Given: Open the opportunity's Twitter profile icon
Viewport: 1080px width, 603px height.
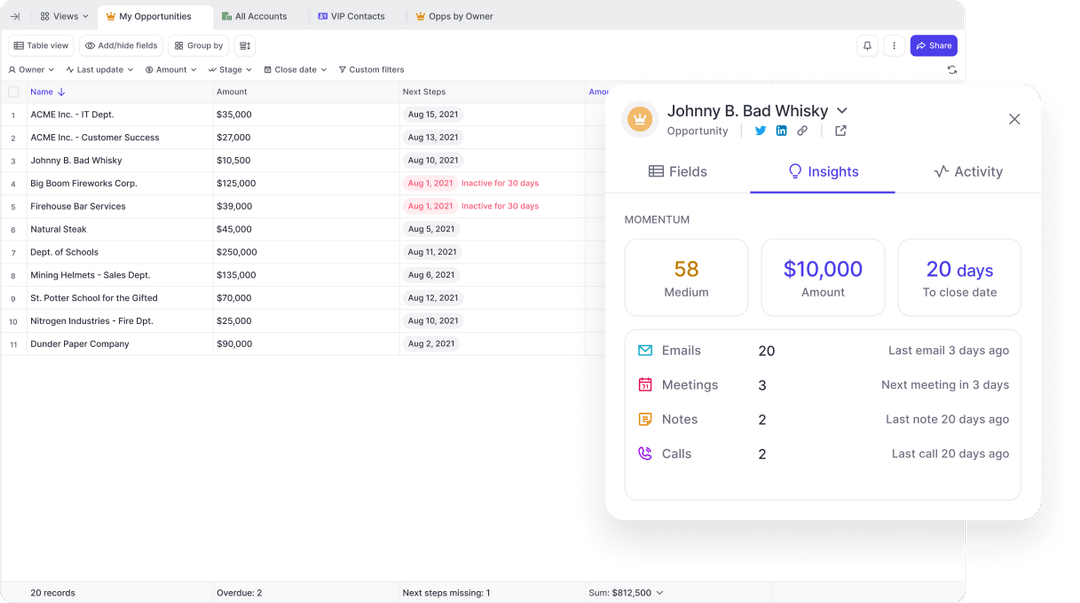Looking at the screenshot, I should [x=760, y=130].
